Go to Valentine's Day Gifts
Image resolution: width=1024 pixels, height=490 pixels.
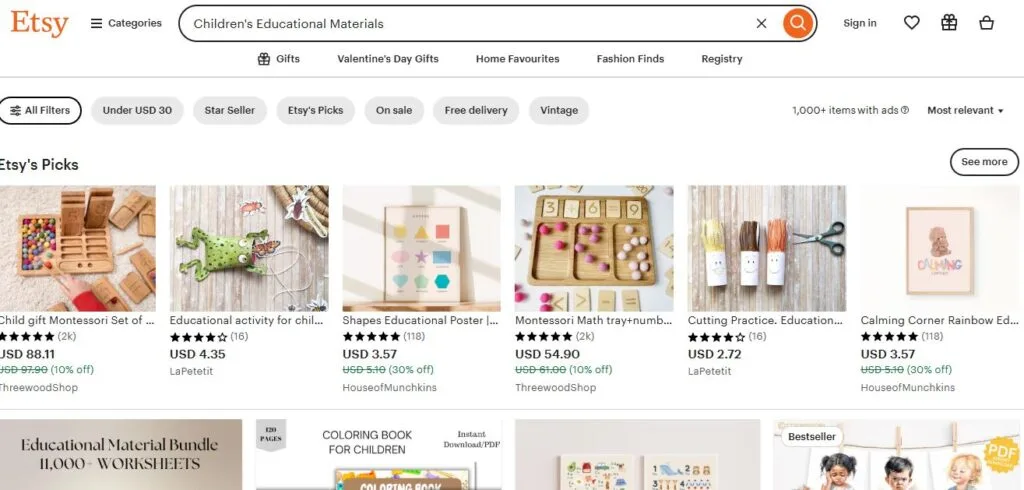(388, 59)
